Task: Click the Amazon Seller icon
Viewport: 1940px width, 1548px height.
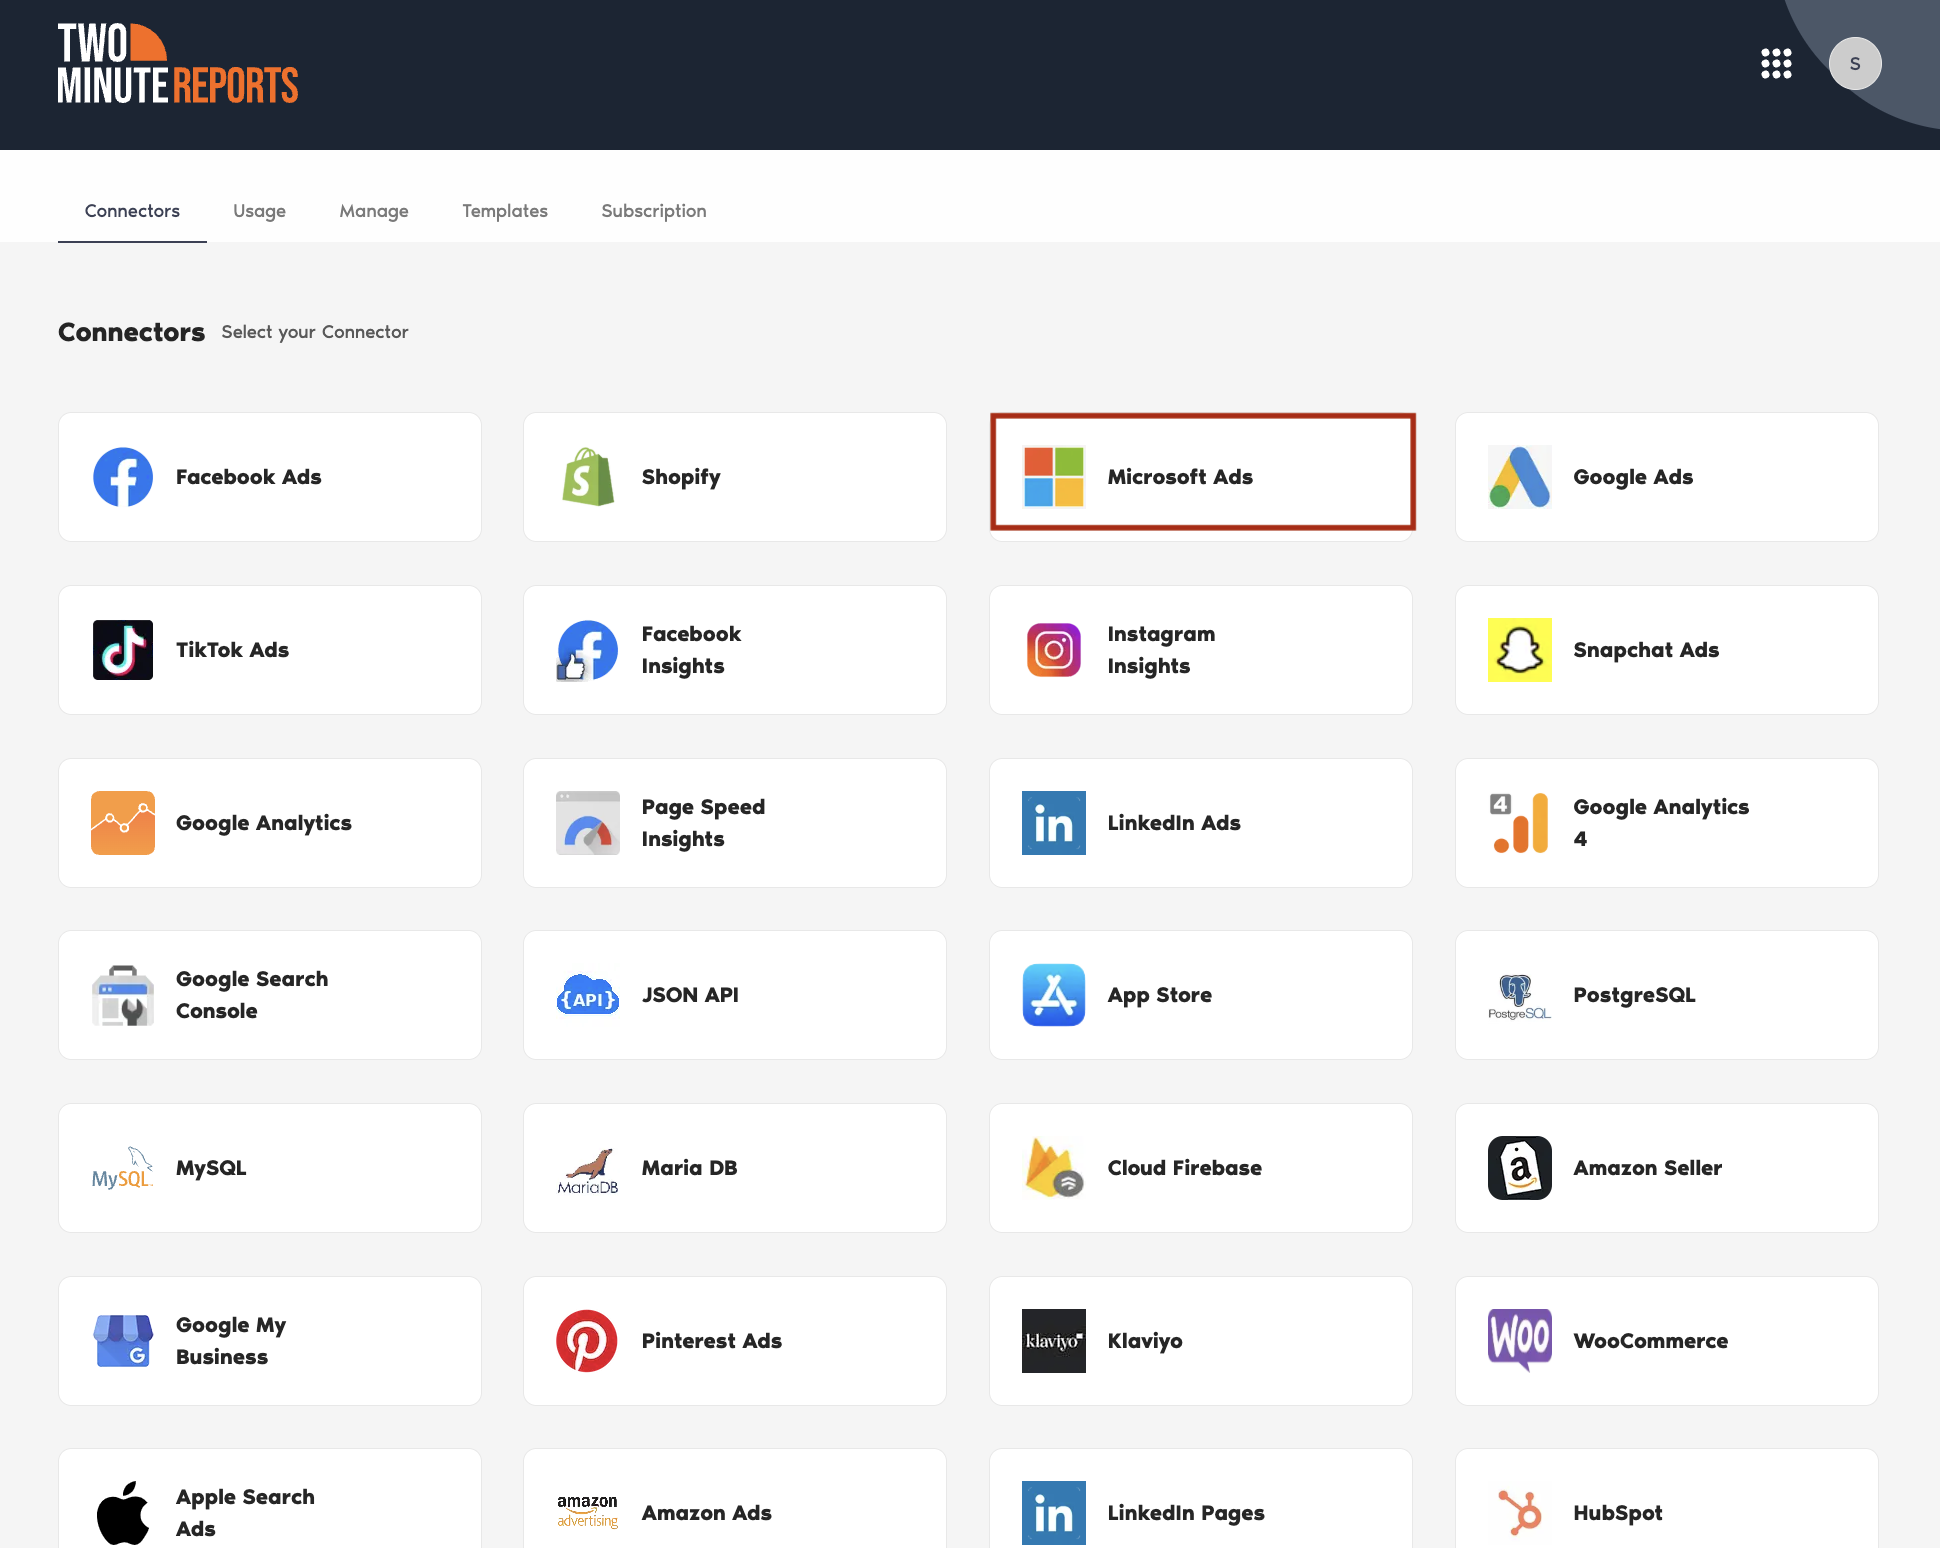Action: click(1520, 1168)
